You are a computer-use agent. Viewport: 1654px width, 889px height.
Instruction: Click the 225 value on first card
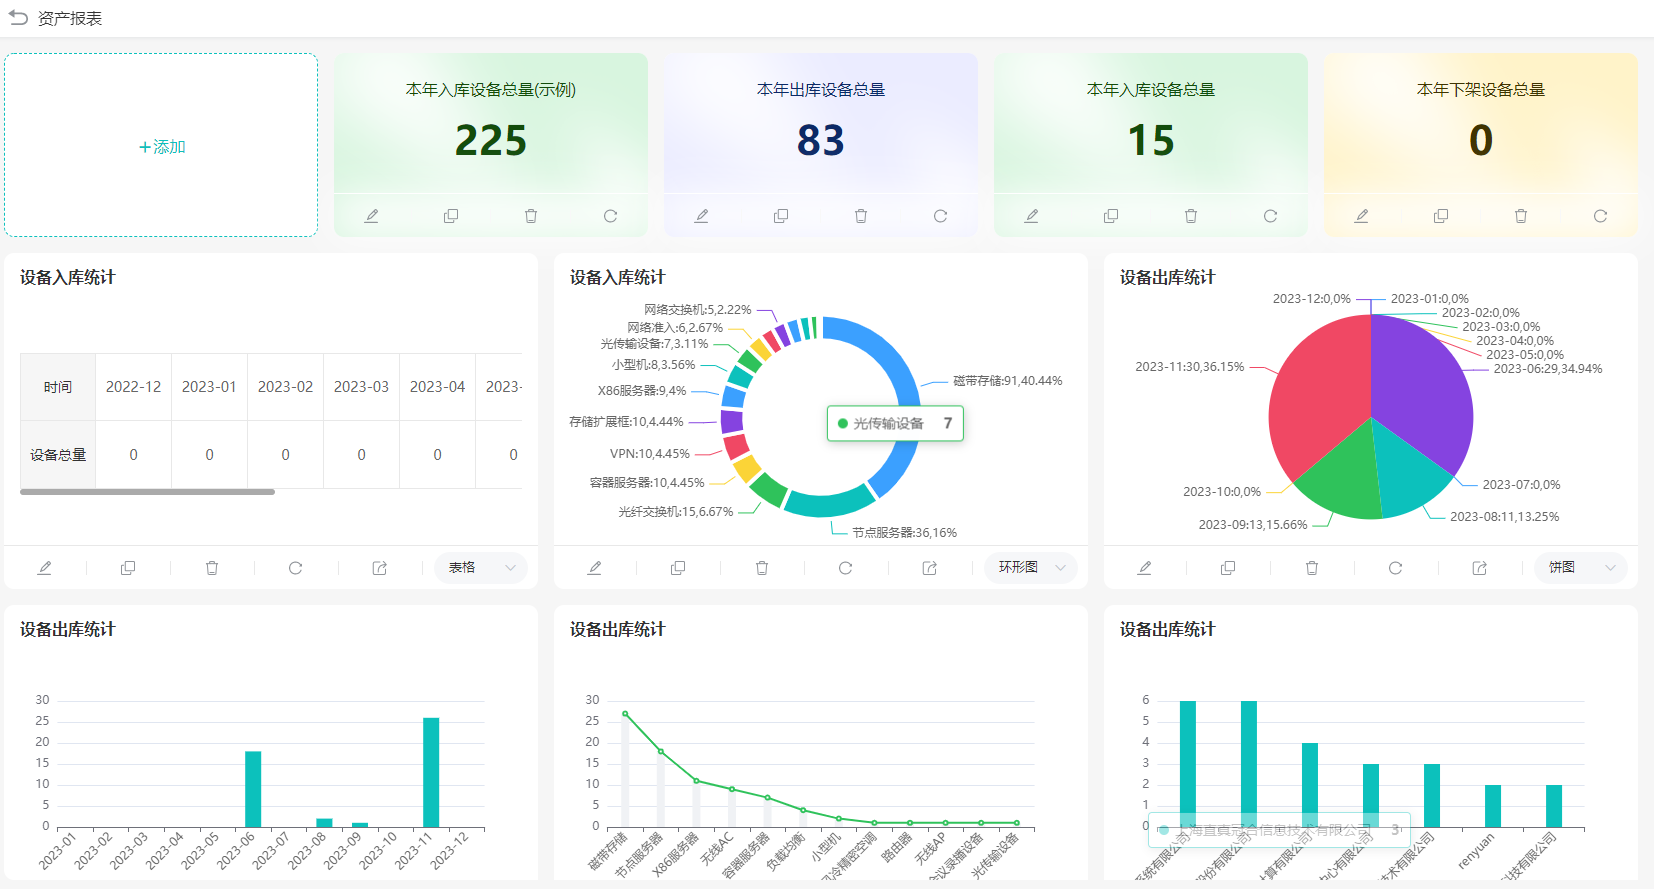point(490,140)
